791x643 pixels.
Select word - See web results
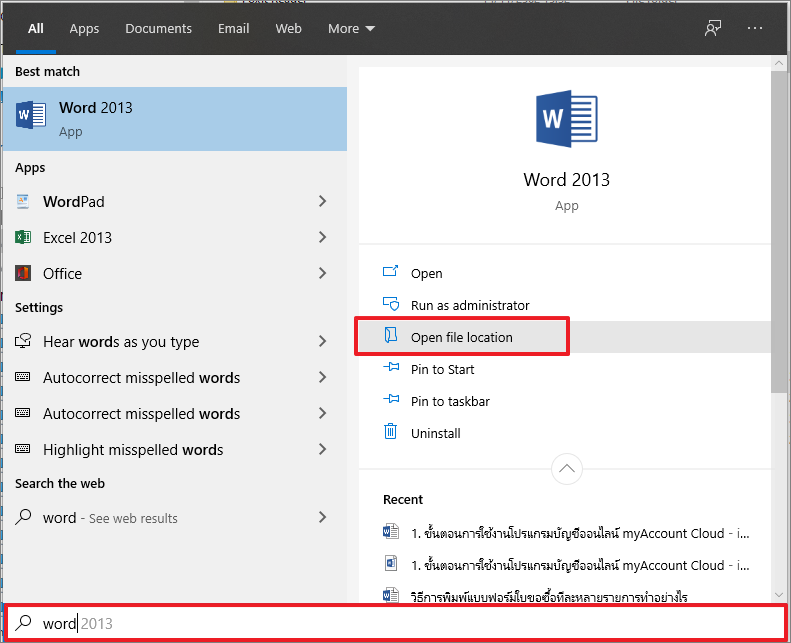click(x=175, y=517)
